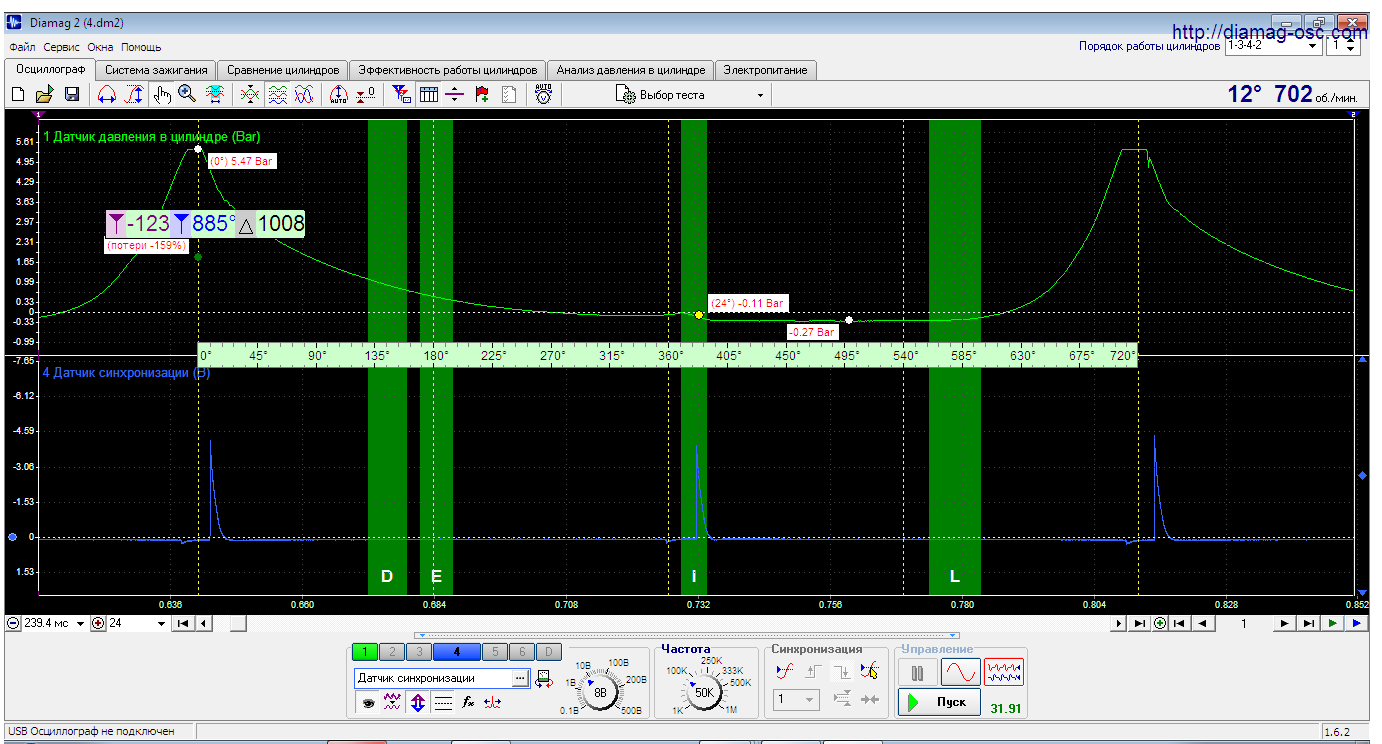Open the sync channel dropdown showing 1
This screenshot has width=1382, height=744.
pos(796,700)
